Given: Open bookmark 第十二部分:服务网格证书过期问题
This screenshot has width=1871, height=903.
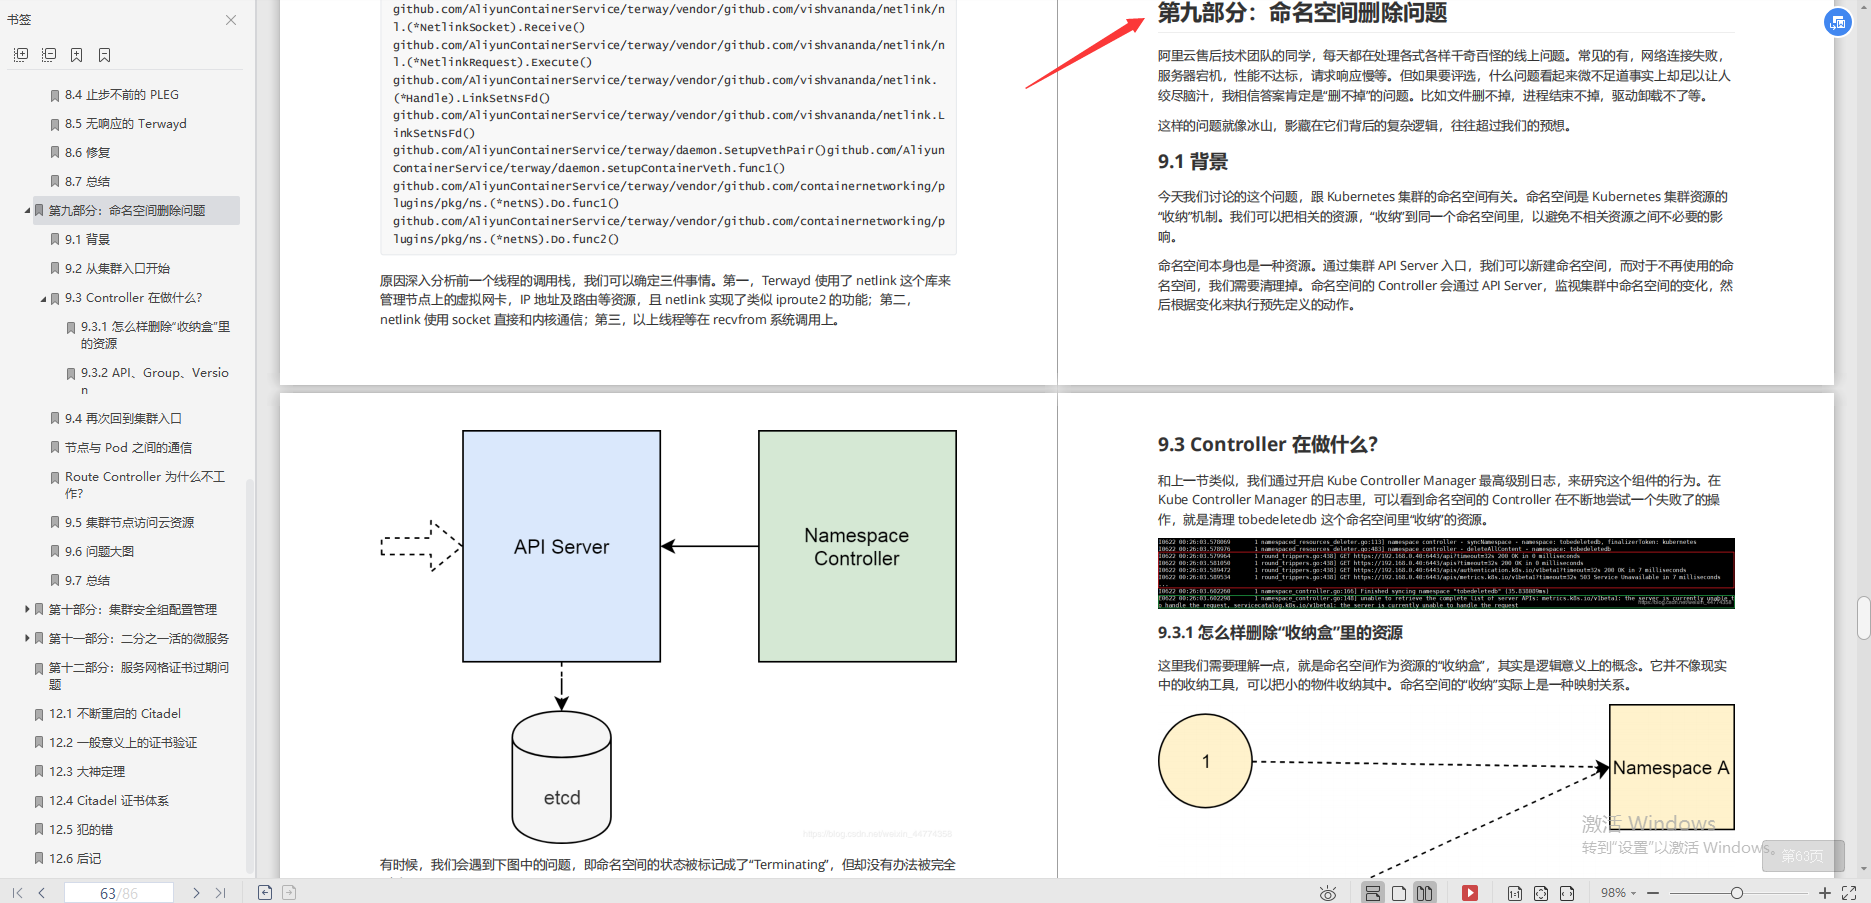Looking at the screenshot, I should pos(139,676).
